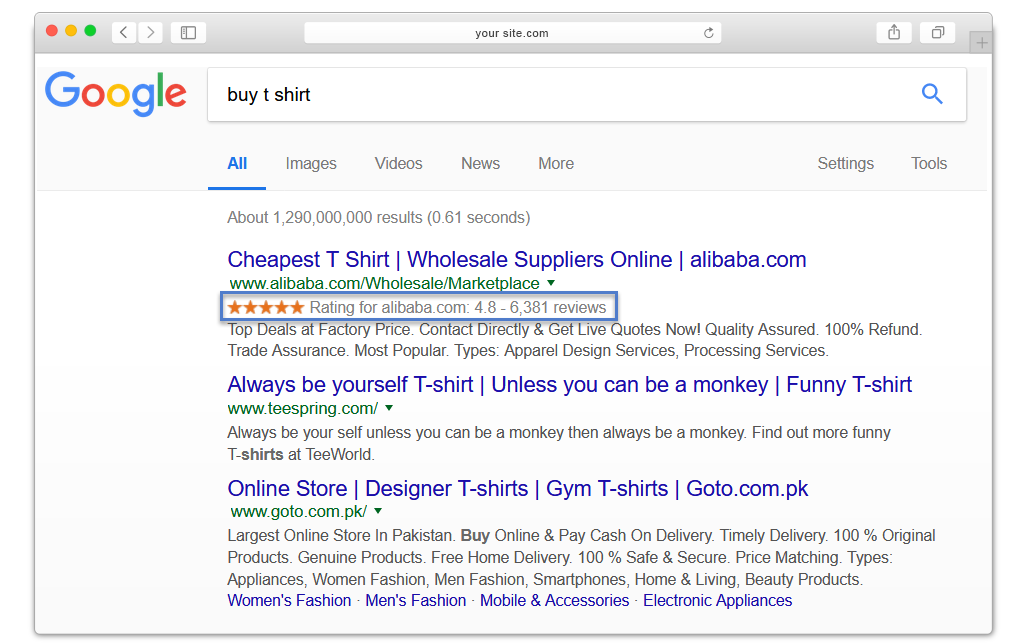Toggle the browser sidebar icon
Screen dimensions: 1024x643
[x=188, y=32]
